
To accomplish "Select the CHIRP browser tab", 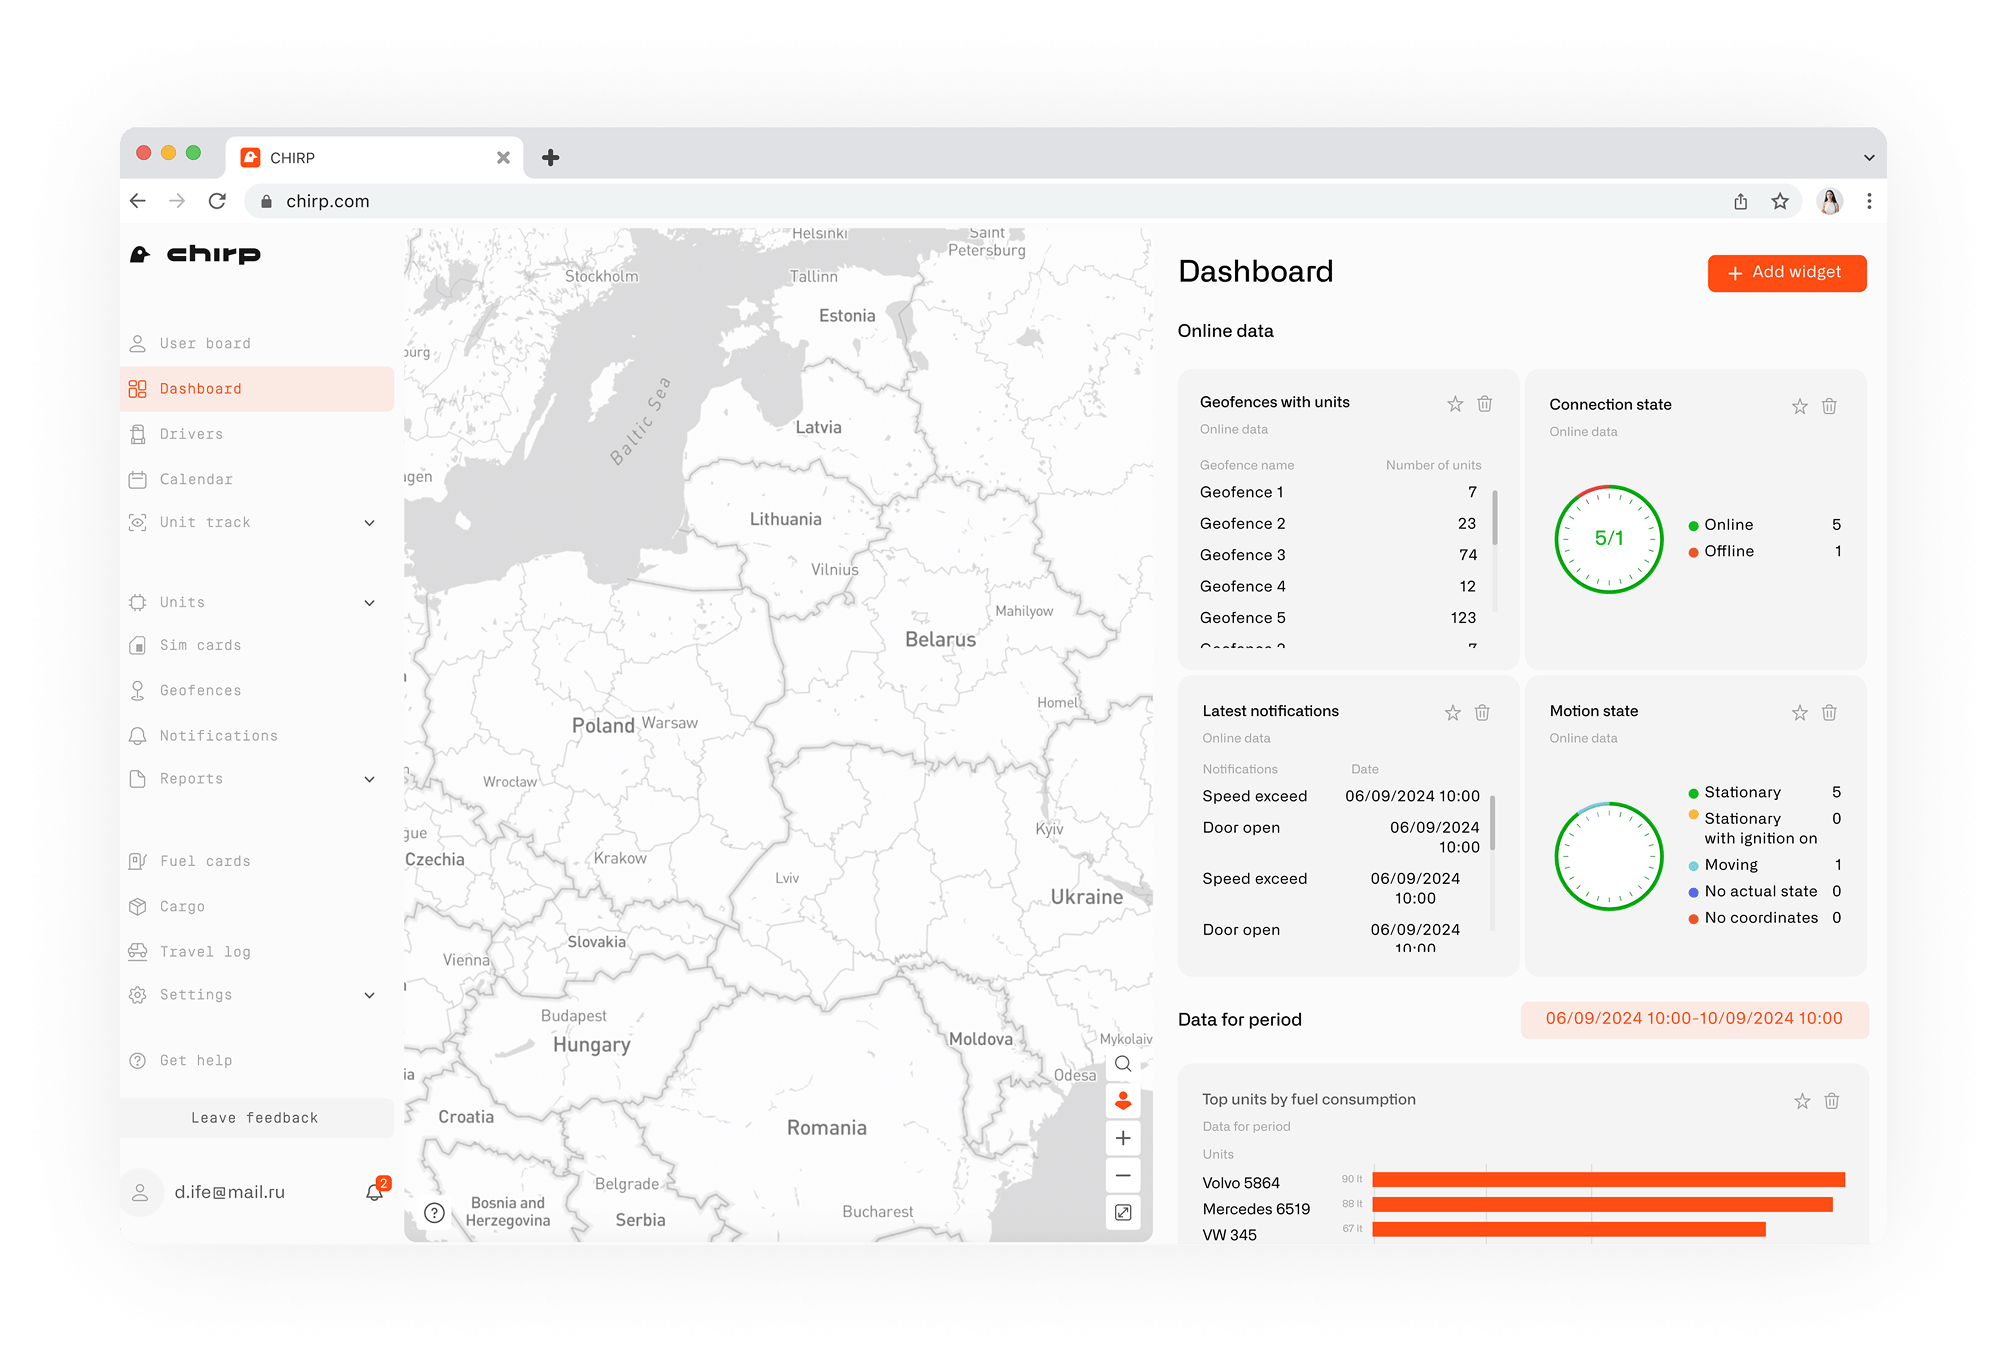I will 375,158.
